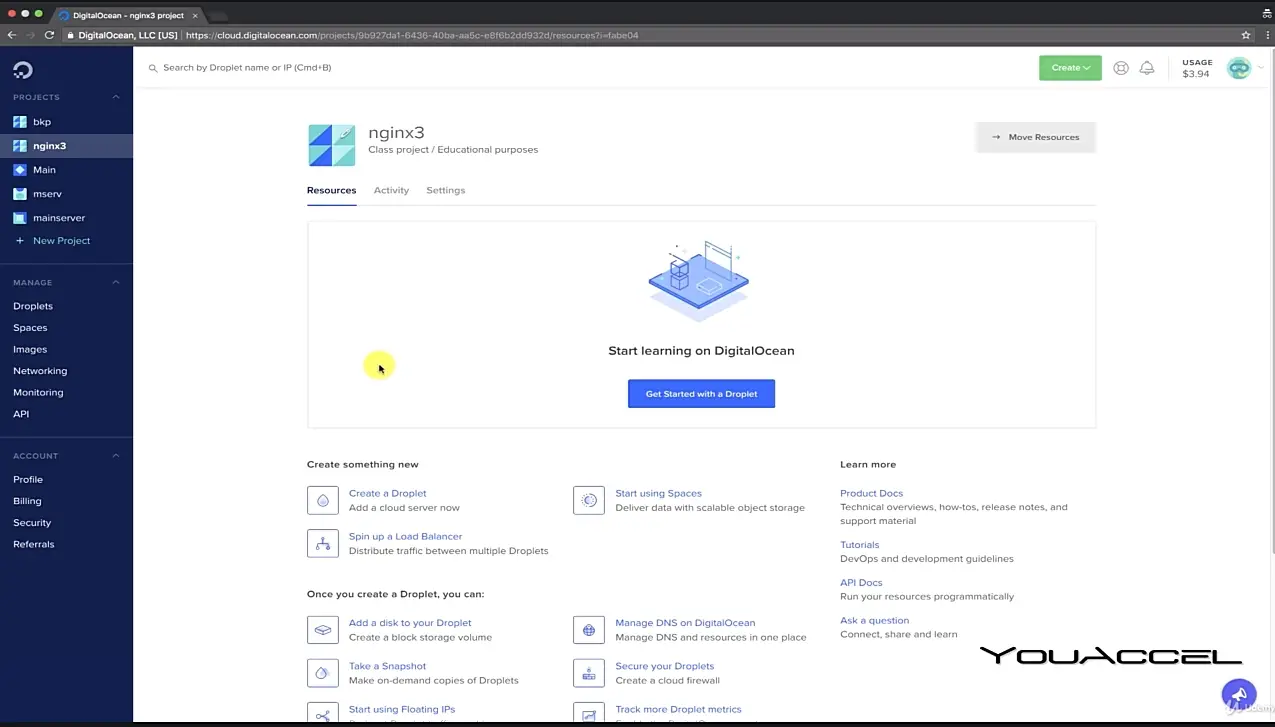Open Droplets in the Manage menu
1275x727 pixels.
[33, 306]
